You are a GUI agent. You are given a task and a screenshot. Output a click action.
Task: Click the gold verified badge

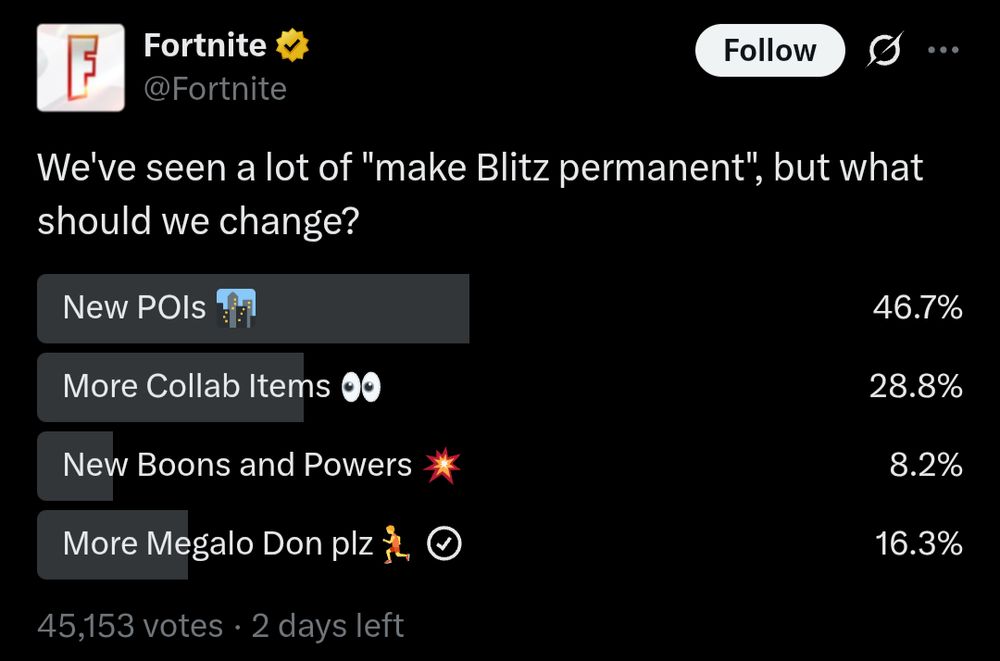point(292,45)
